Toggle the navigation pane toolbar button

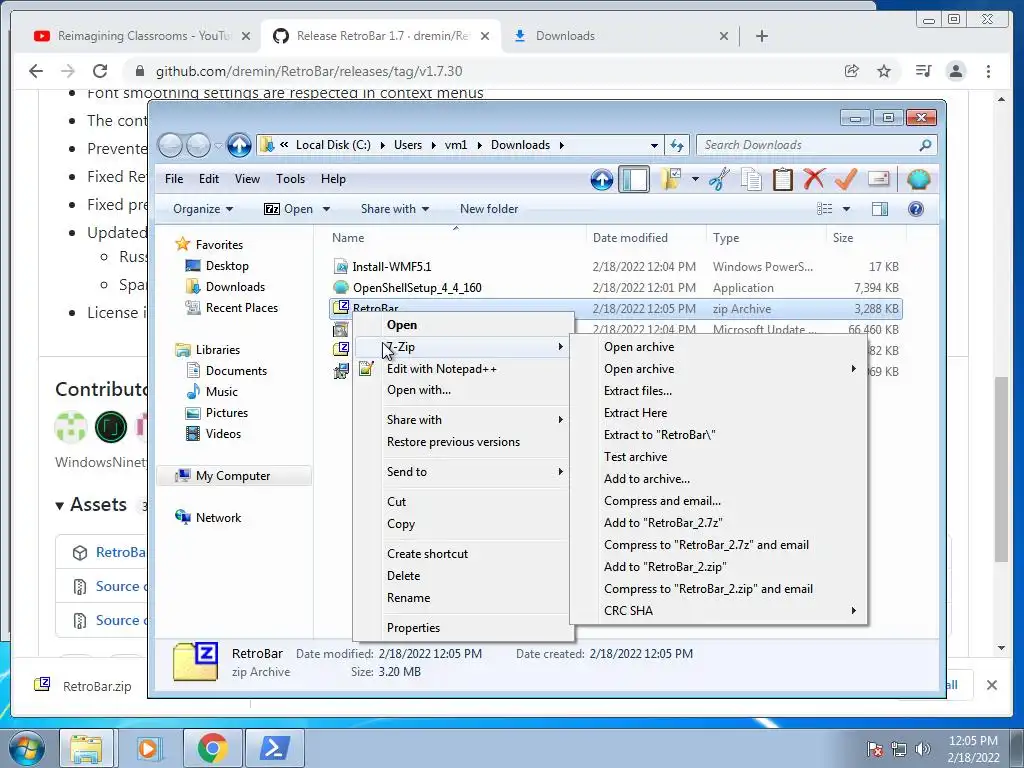click(x=634, y=179)
